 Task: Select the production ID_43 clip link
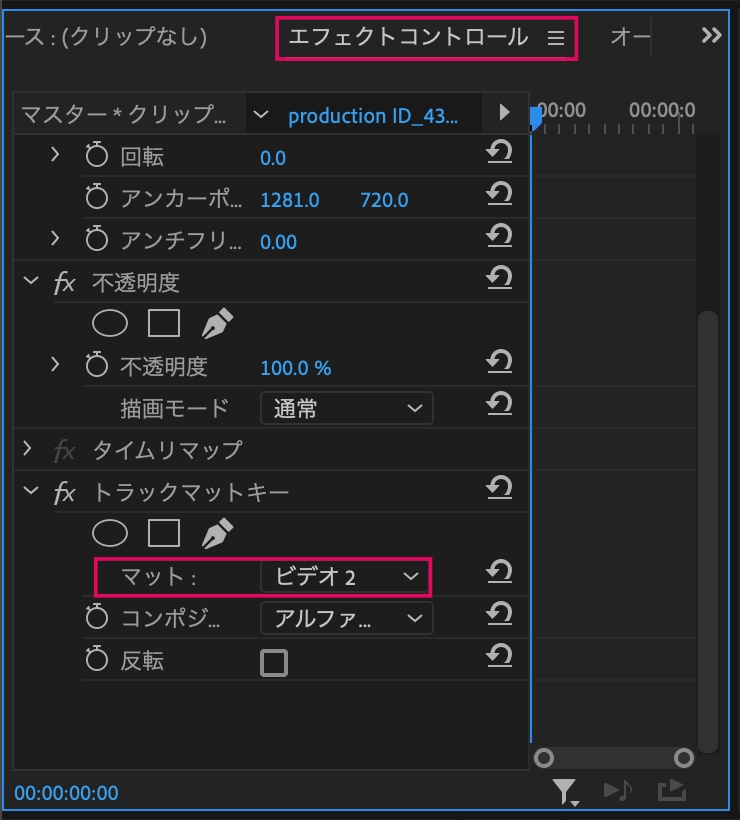coord(373,116)
